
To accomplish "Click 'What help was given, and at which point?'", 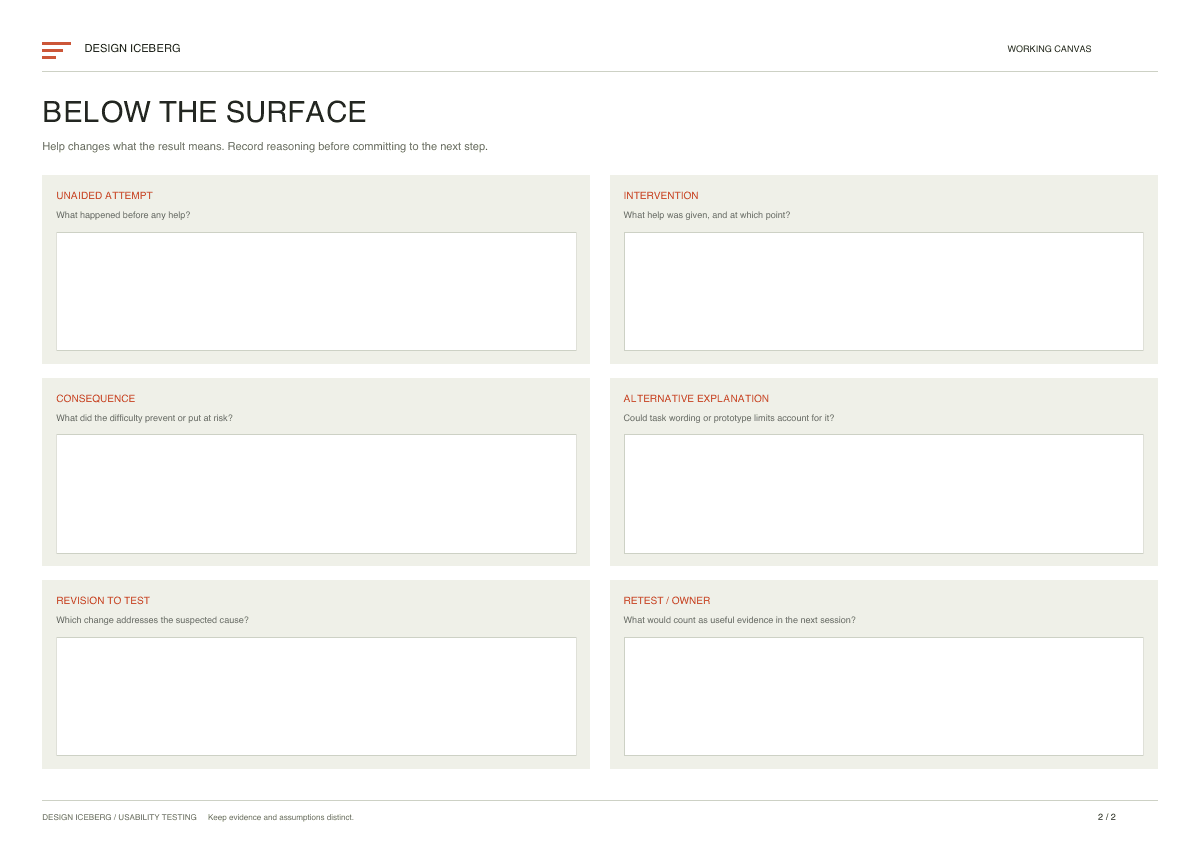I will (707, 215).
